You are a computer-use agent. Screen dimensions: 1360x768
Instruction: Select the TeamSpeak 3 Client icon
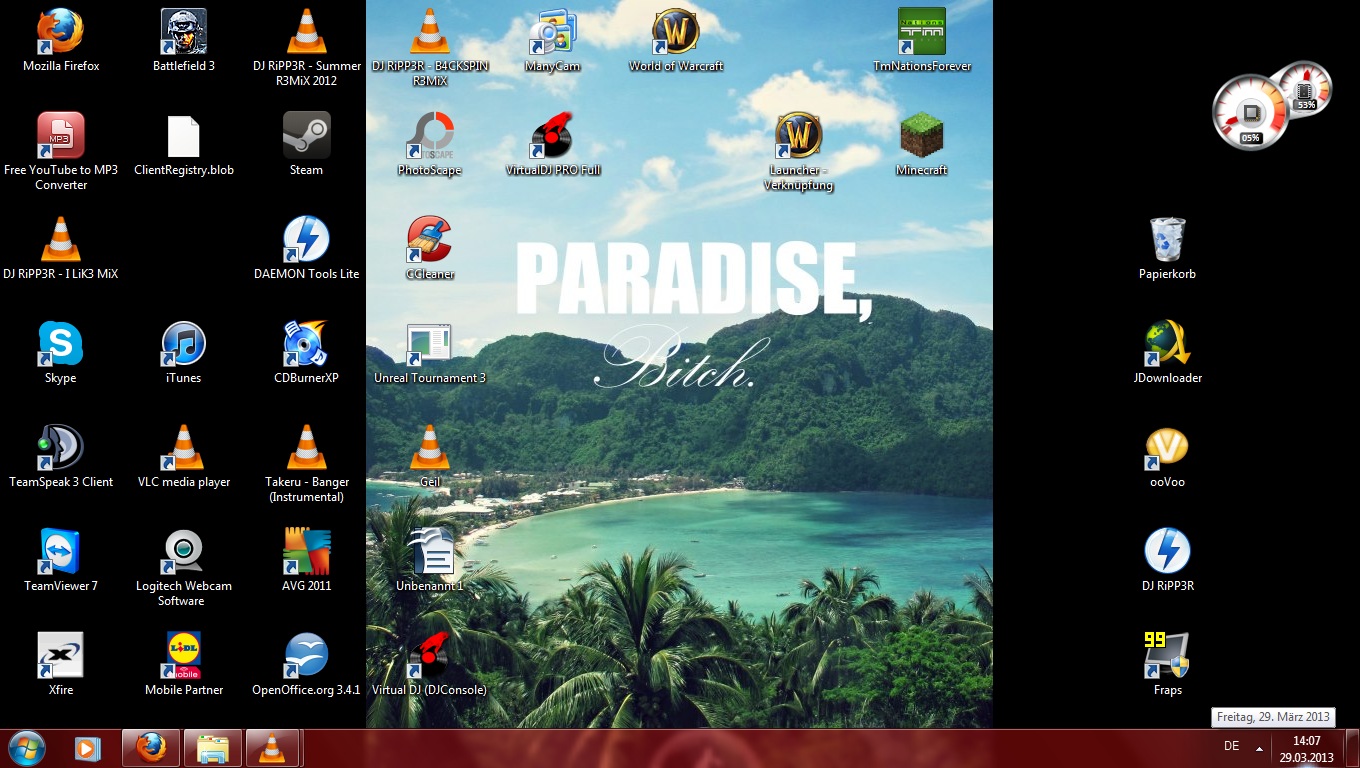61,449
